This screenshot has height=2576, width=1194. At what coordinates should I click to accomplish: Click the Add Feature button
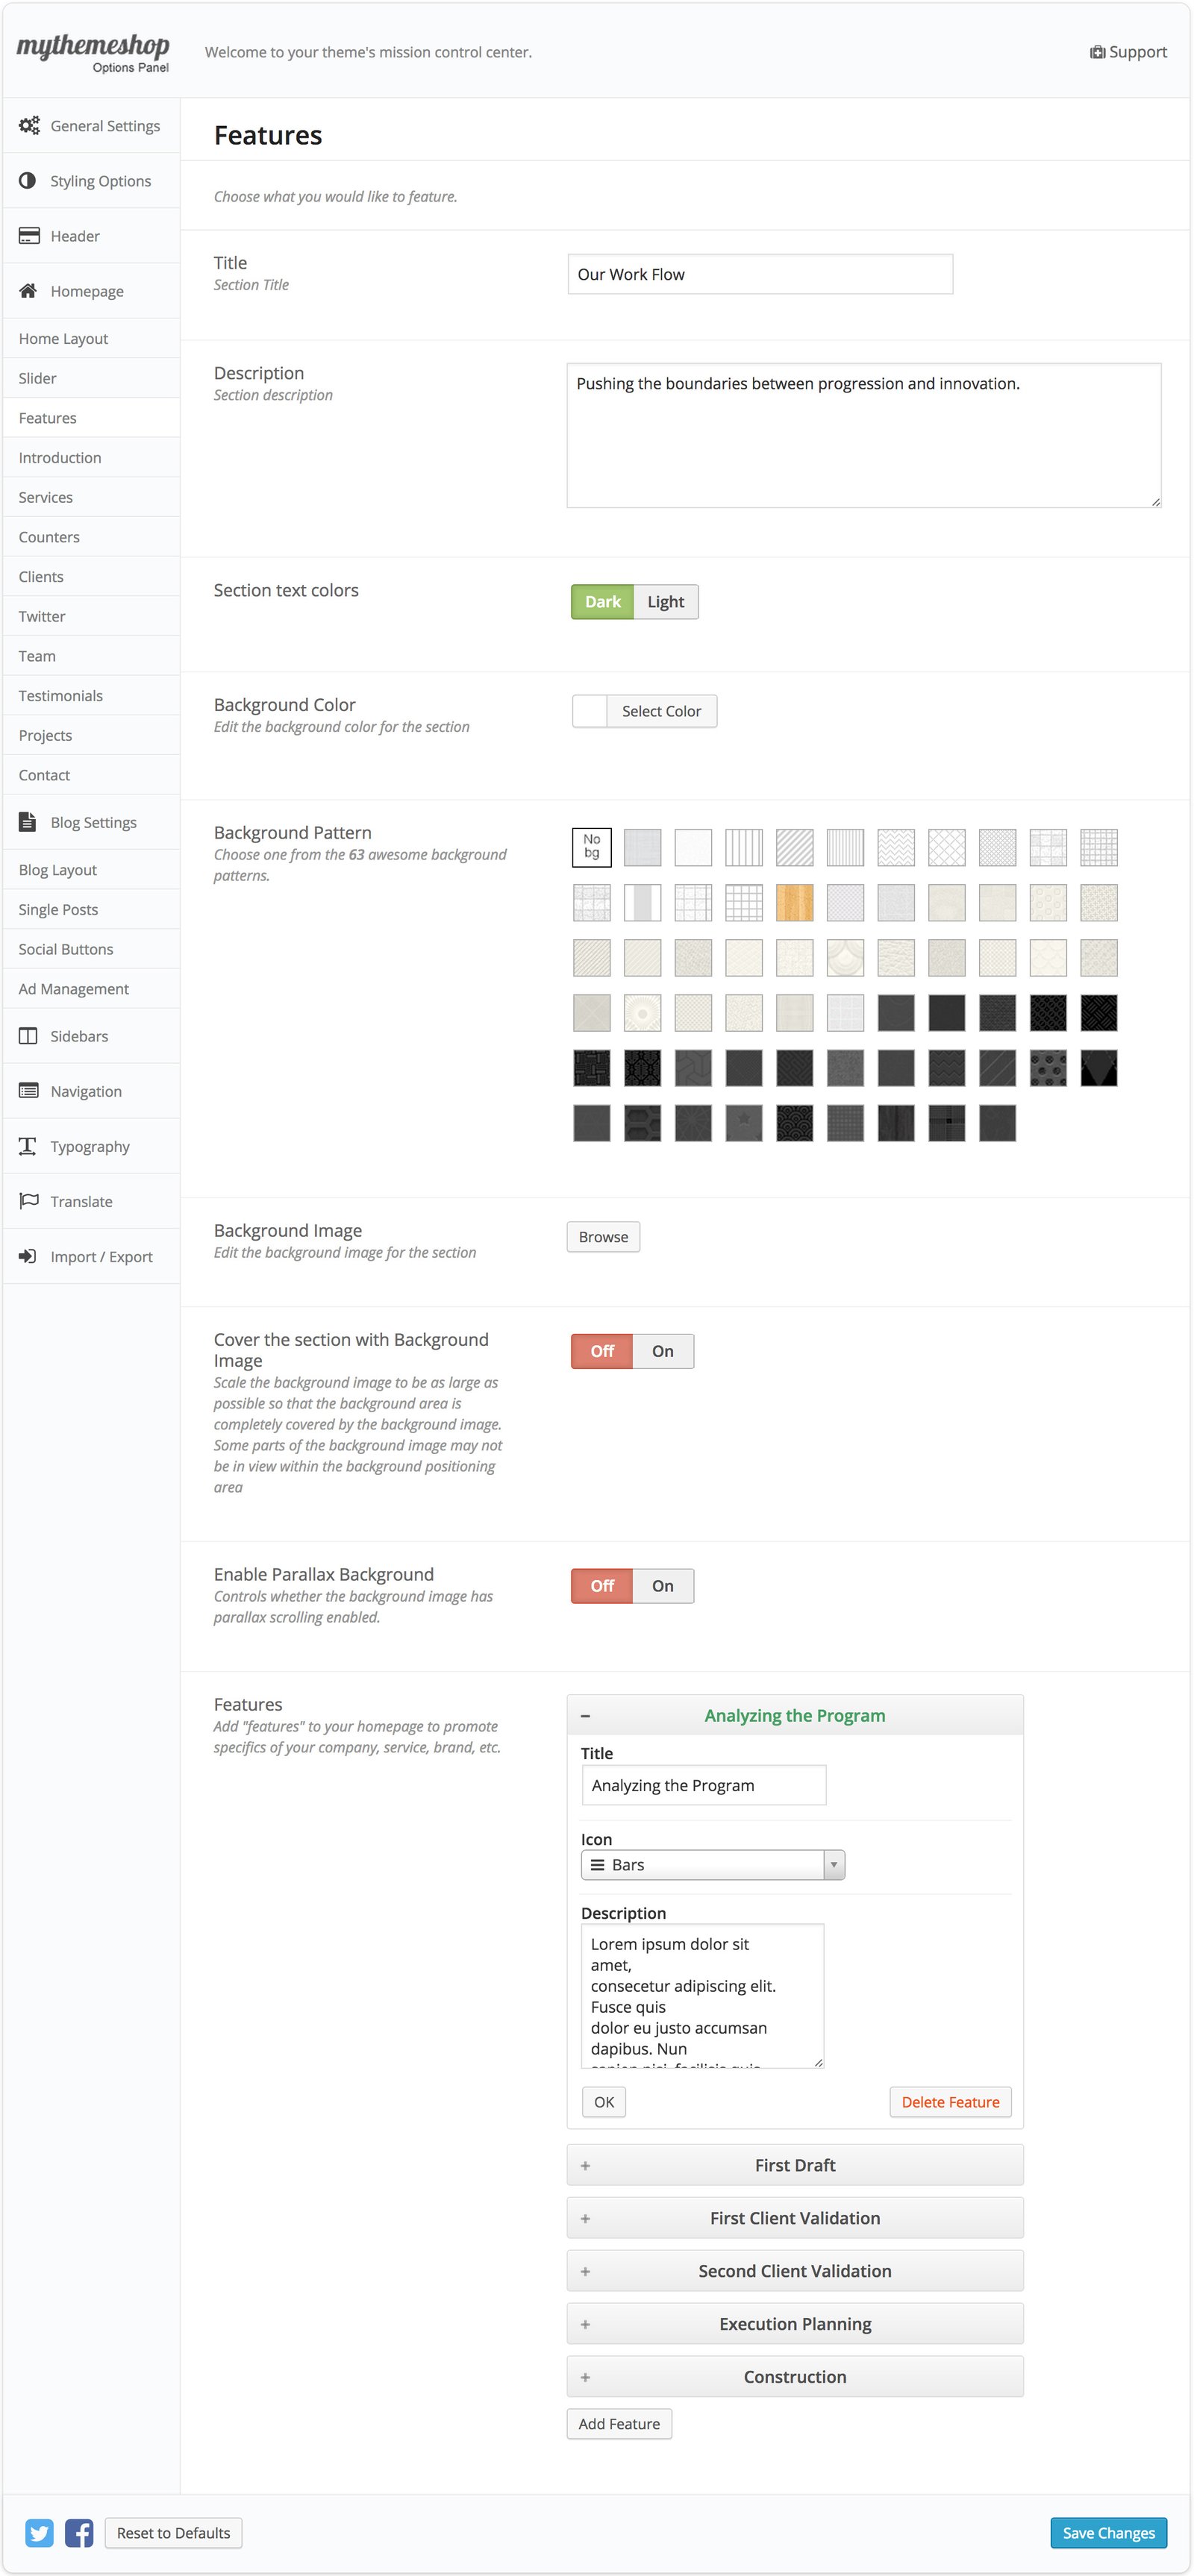(618, 2423)
